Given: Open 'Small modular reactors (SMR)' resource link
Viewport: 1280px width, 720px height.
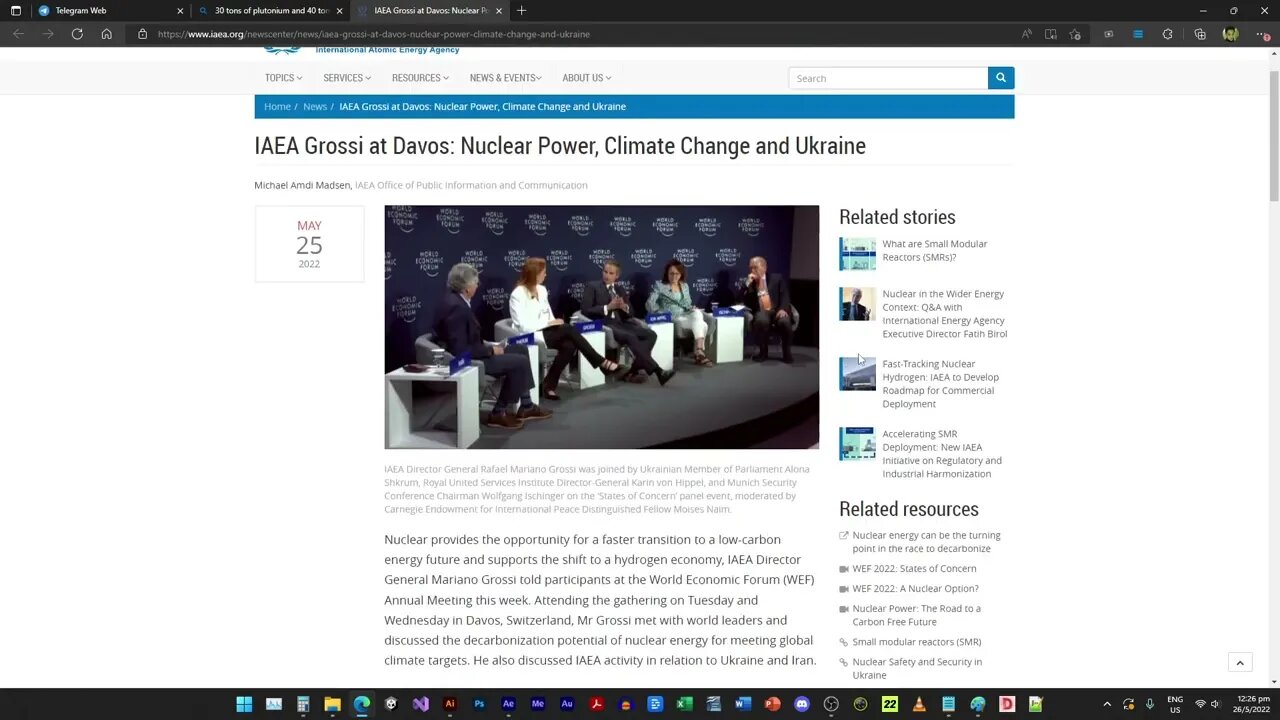Looking at the screenshot, I should (916, 642).
